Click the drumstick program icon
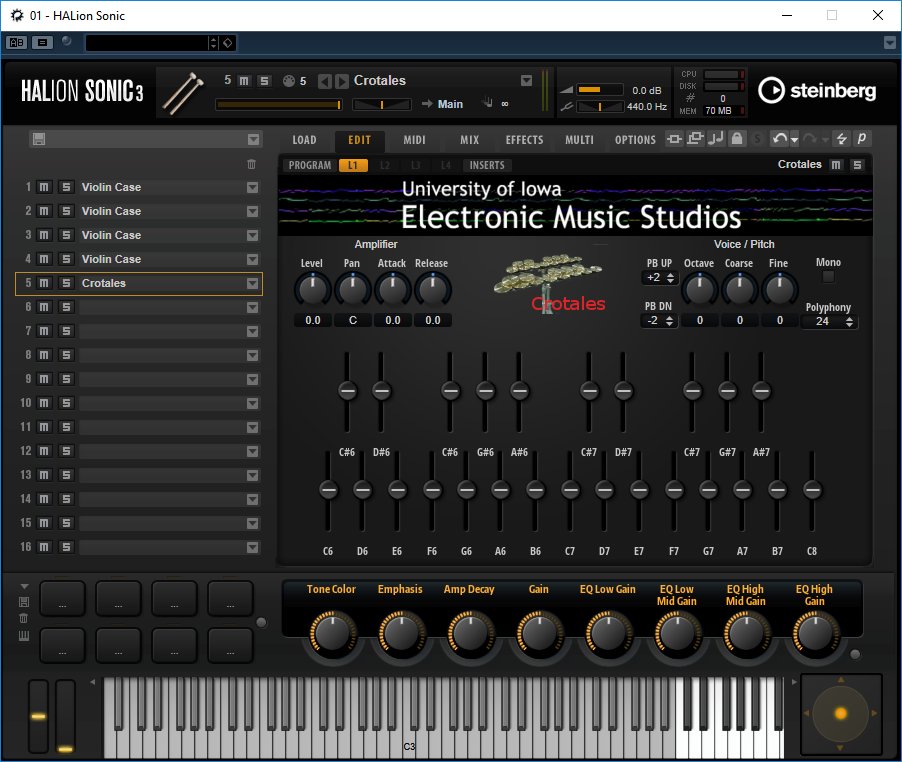The image size is (902, 762). coord(183,93)
